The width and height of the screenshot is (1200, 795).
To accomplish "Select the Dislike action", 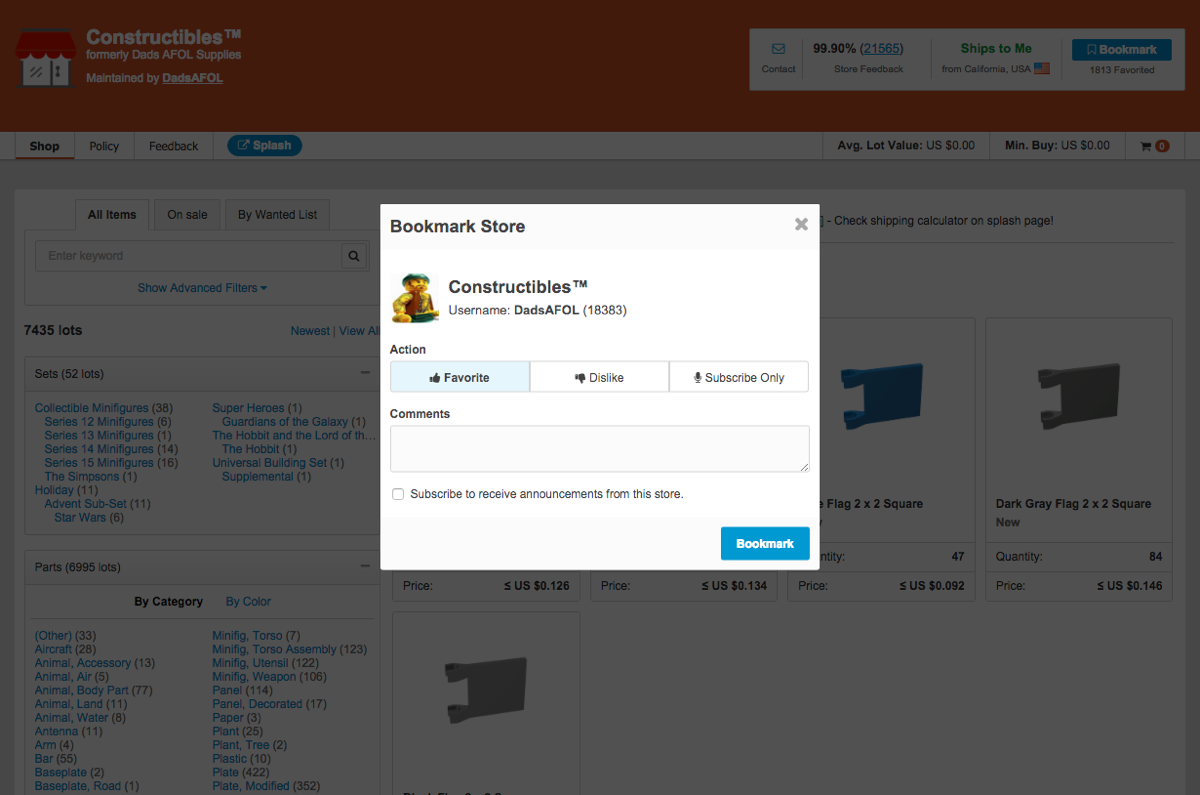I will (599, 377).
